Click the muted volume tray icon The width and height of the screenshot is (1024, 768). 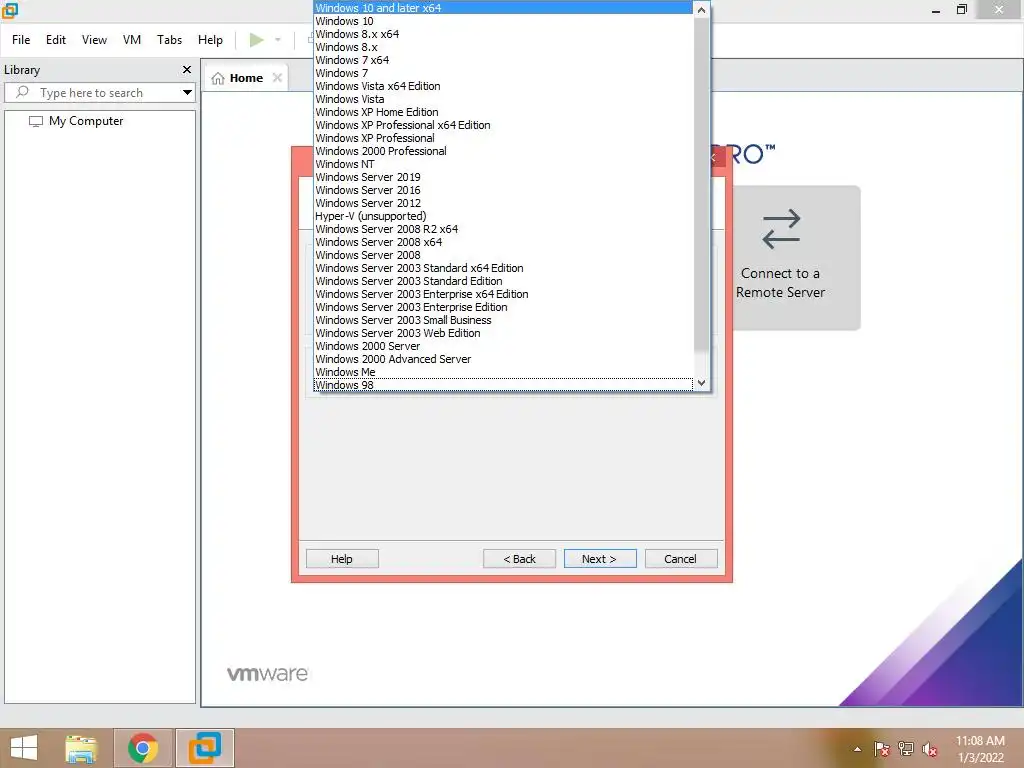[x=930, y=749]
